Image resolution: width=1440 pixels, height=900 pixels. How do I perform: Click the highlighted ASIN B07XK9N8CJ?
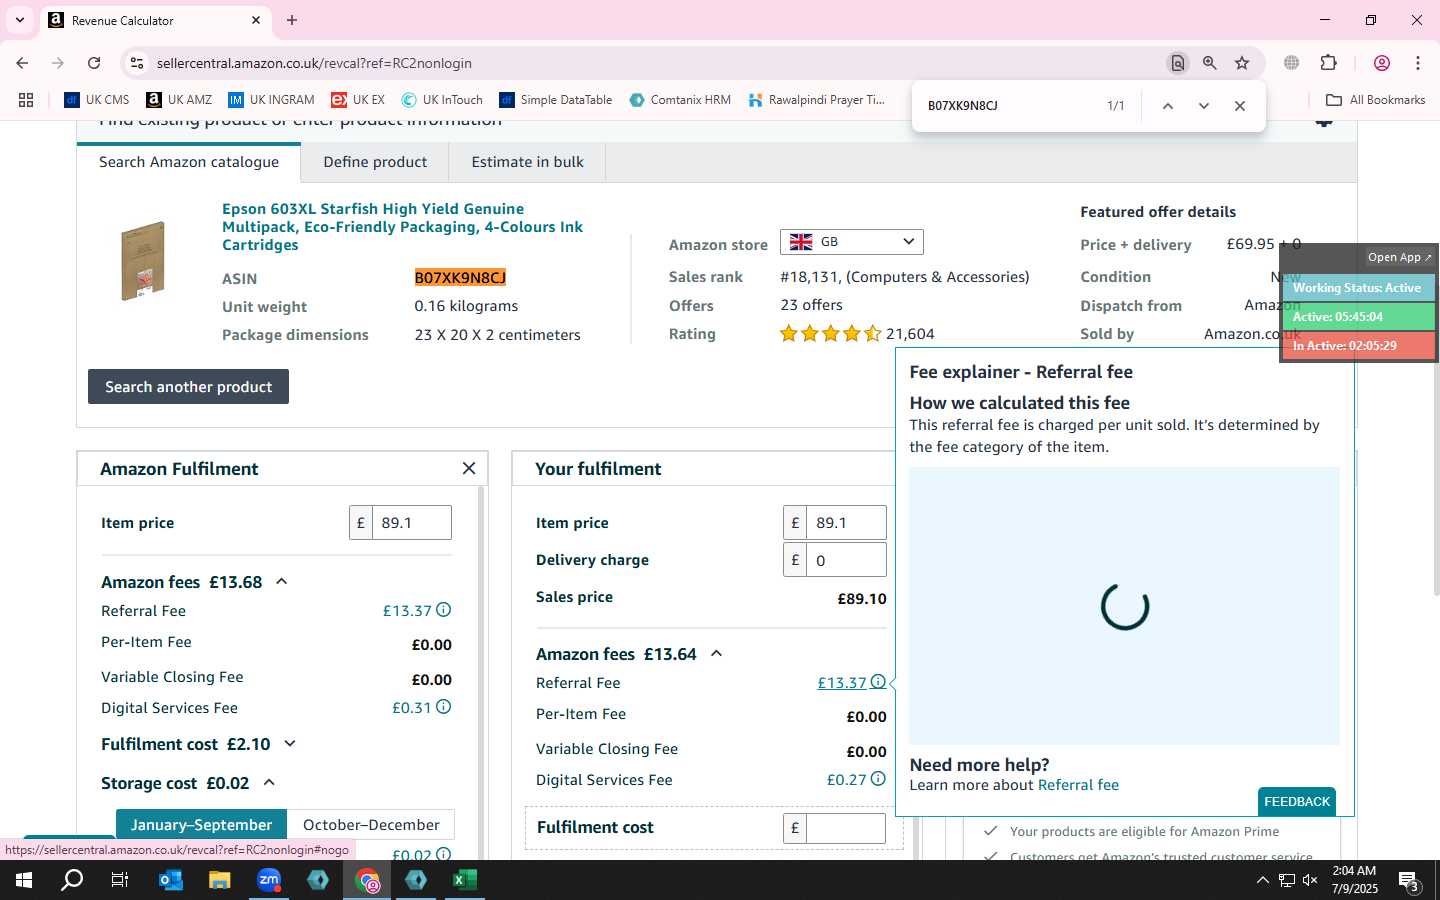460,278
